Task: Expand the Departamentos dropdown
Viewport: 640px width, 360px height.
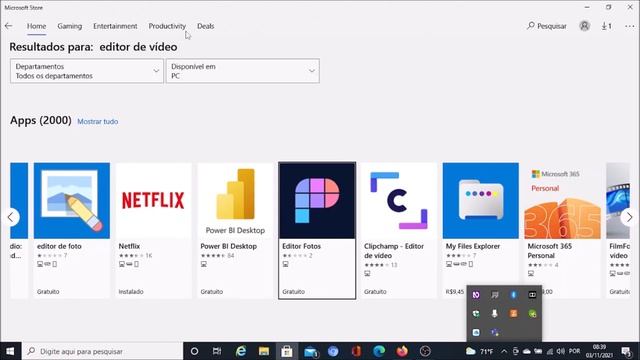Action: [87, 71]
